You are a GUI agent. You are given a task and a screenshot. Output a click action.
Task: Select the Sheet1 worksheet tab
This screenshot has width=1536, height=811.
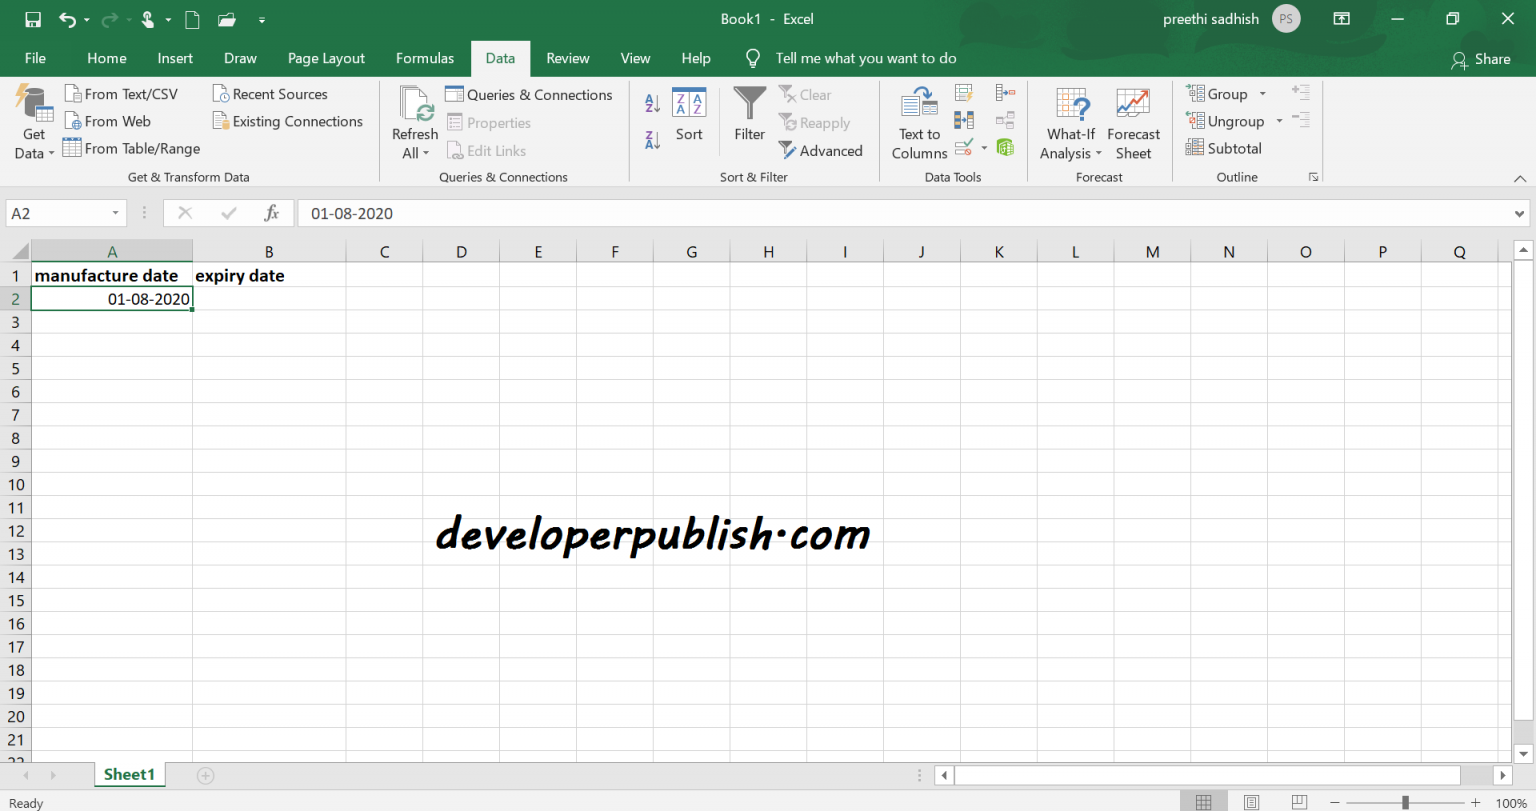point(129,774)
